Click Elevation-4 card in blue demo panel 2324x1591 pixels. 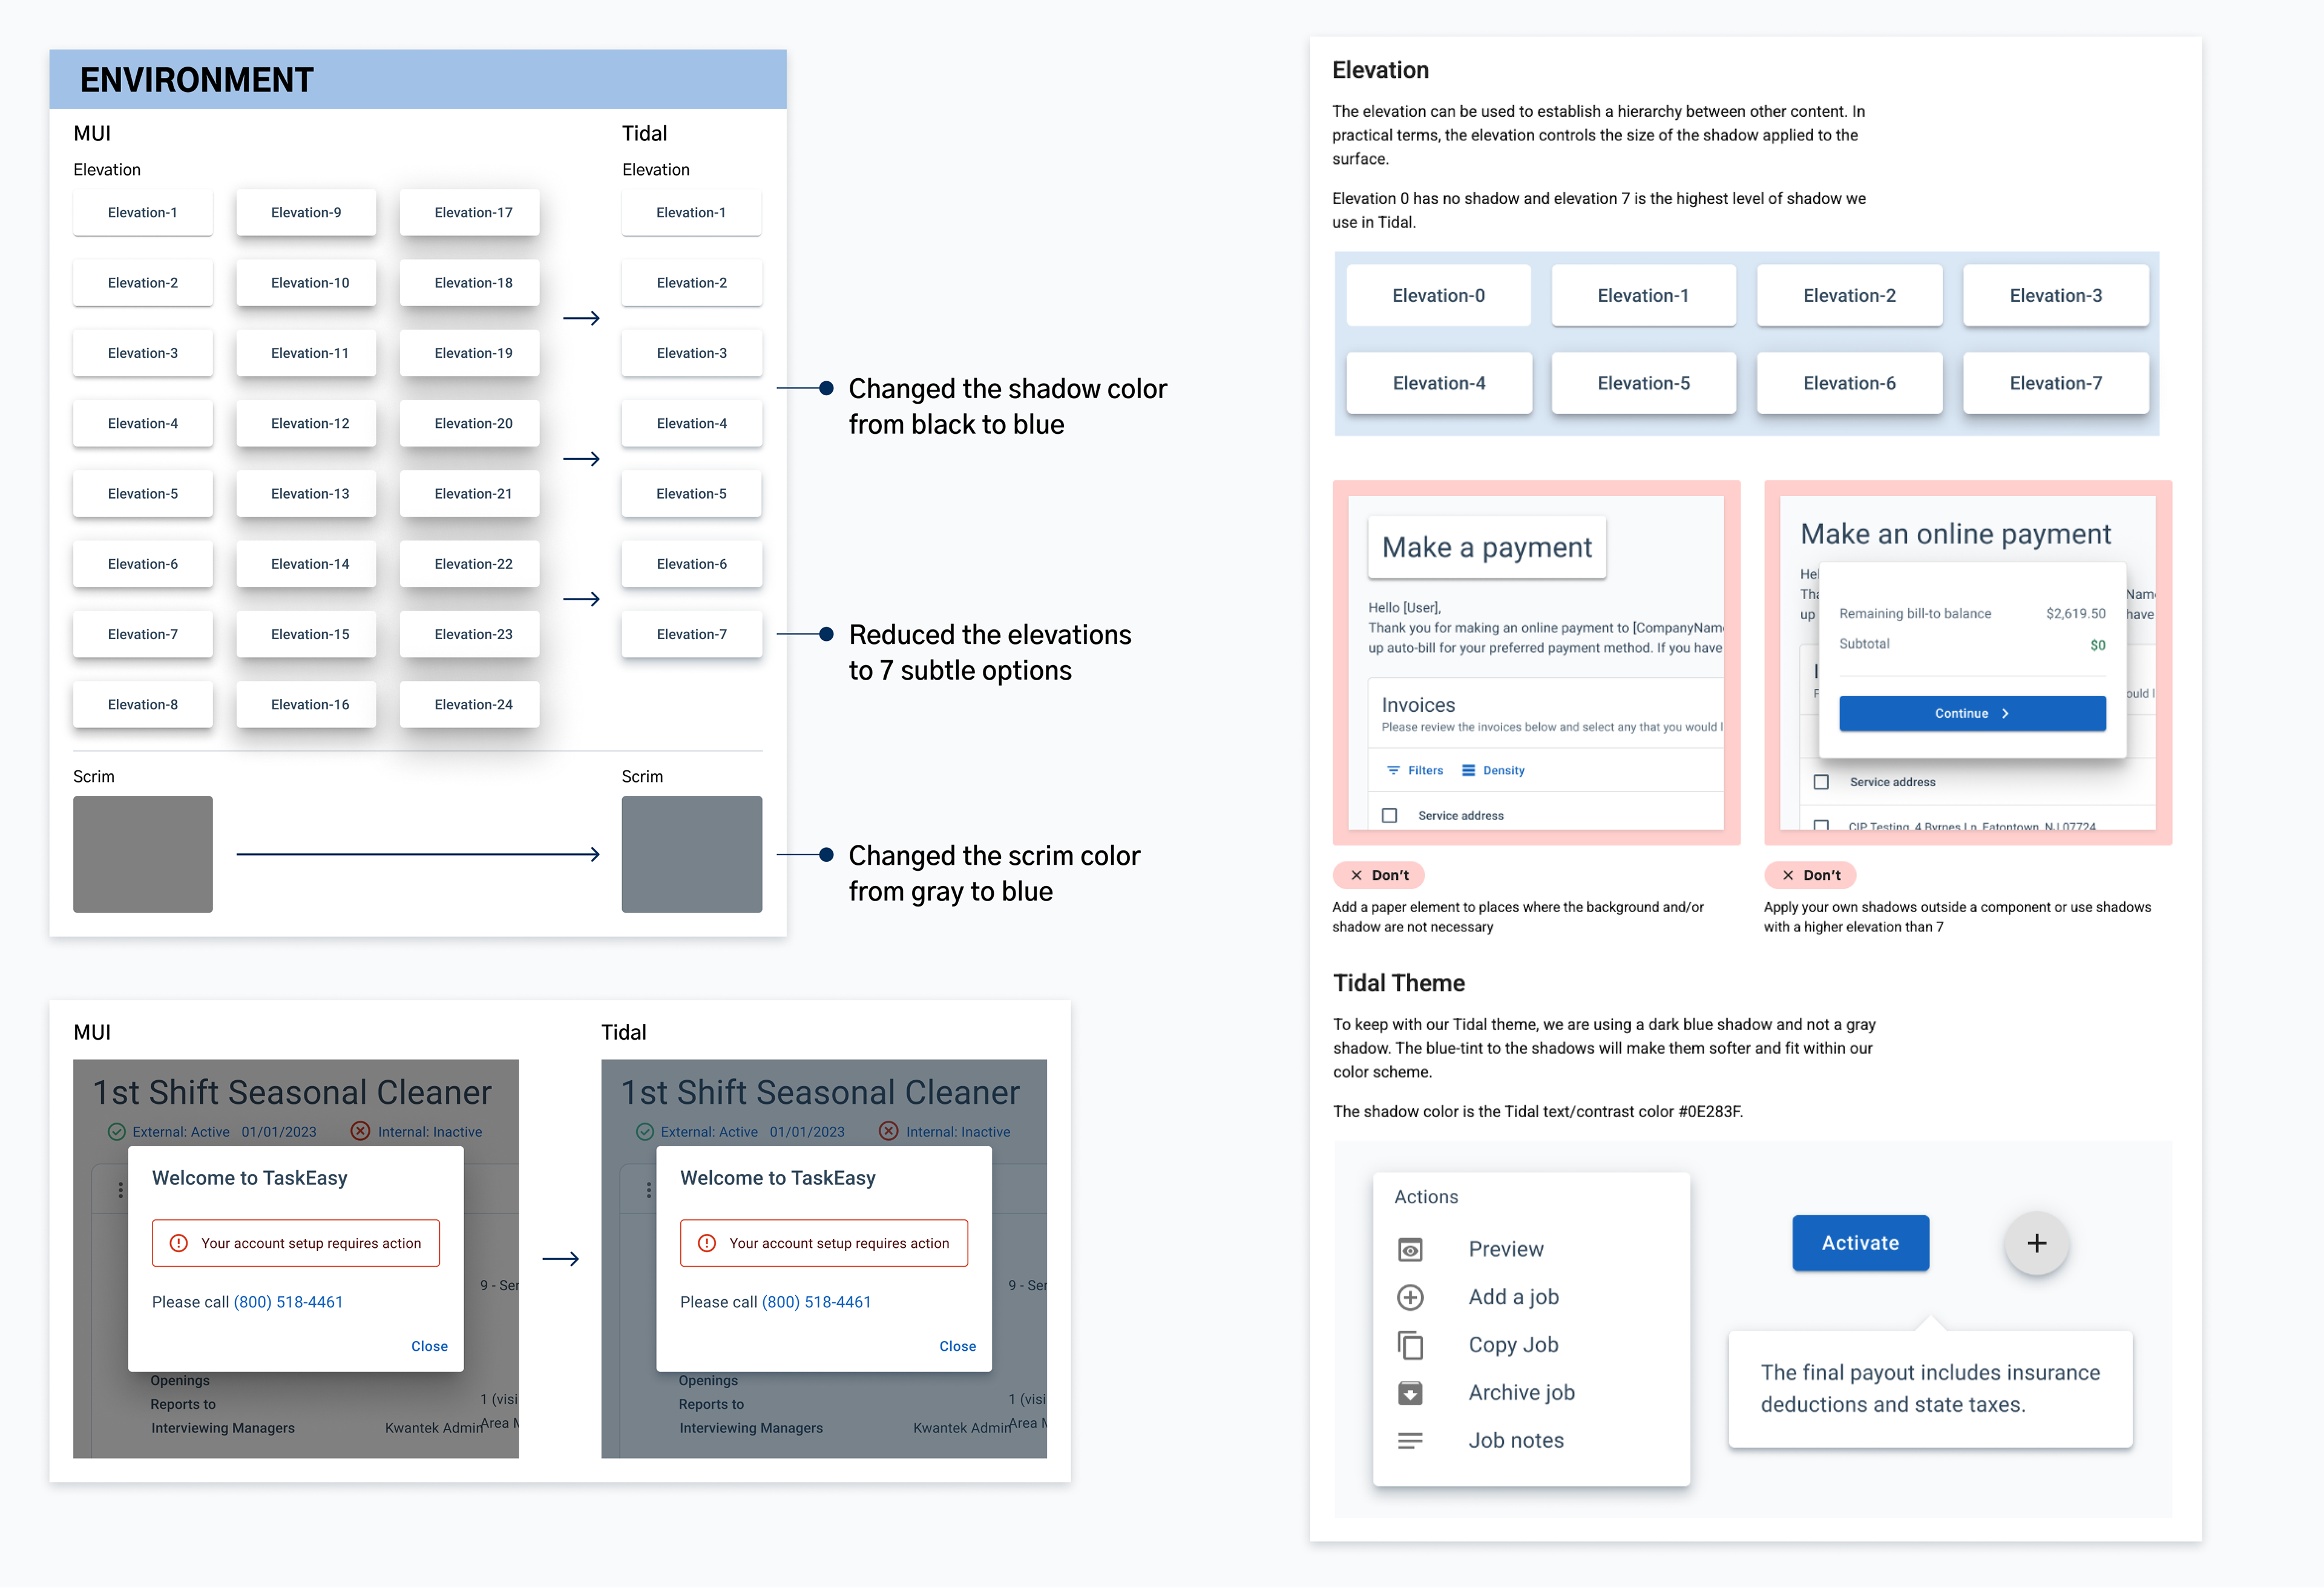1438,384
